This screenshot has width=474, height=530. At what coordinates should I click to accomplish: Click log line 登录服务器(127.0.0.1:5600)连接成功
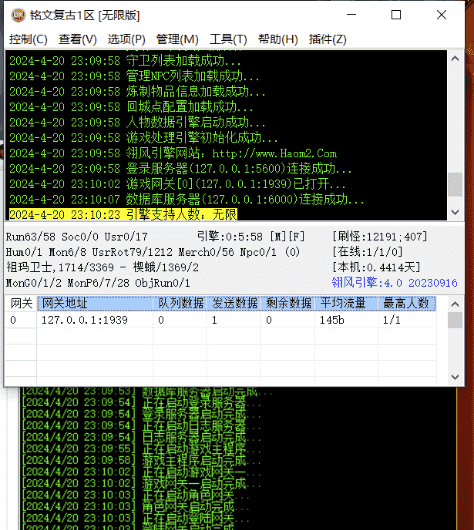pyautogui.click(x=180, y=168)
